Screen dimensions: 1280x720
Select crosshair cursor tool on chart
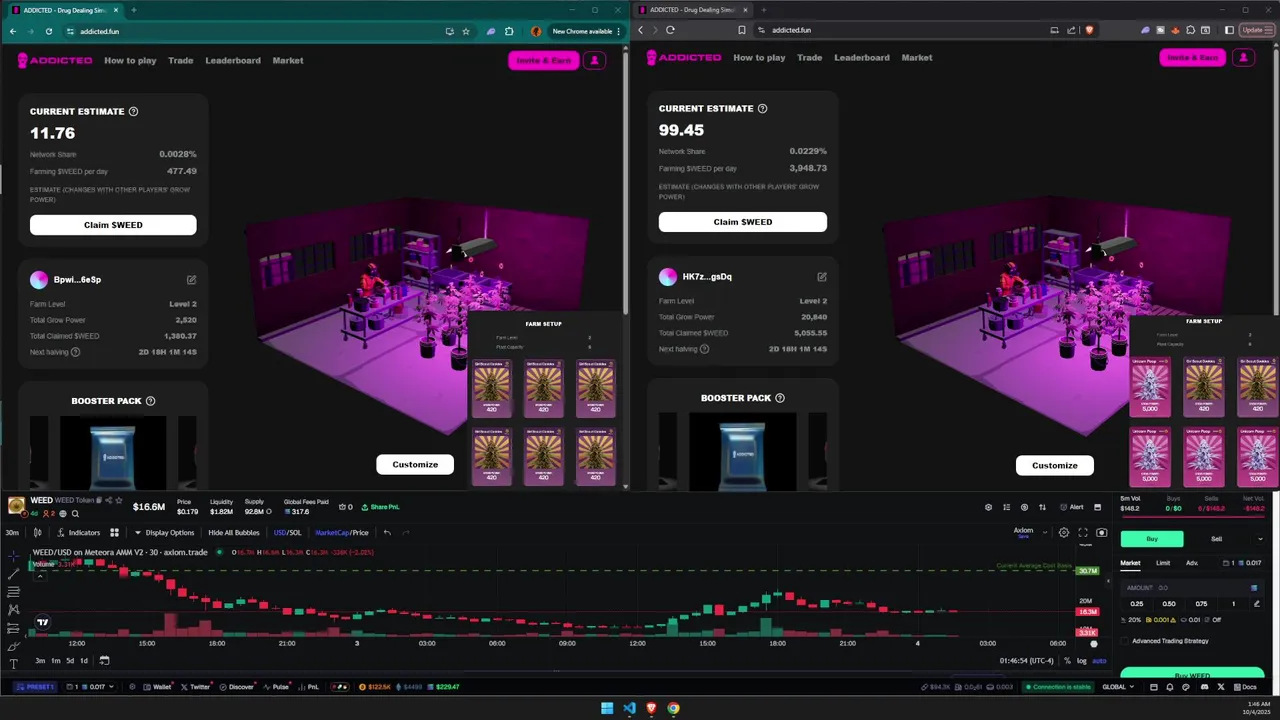click(x=13, y=555)
